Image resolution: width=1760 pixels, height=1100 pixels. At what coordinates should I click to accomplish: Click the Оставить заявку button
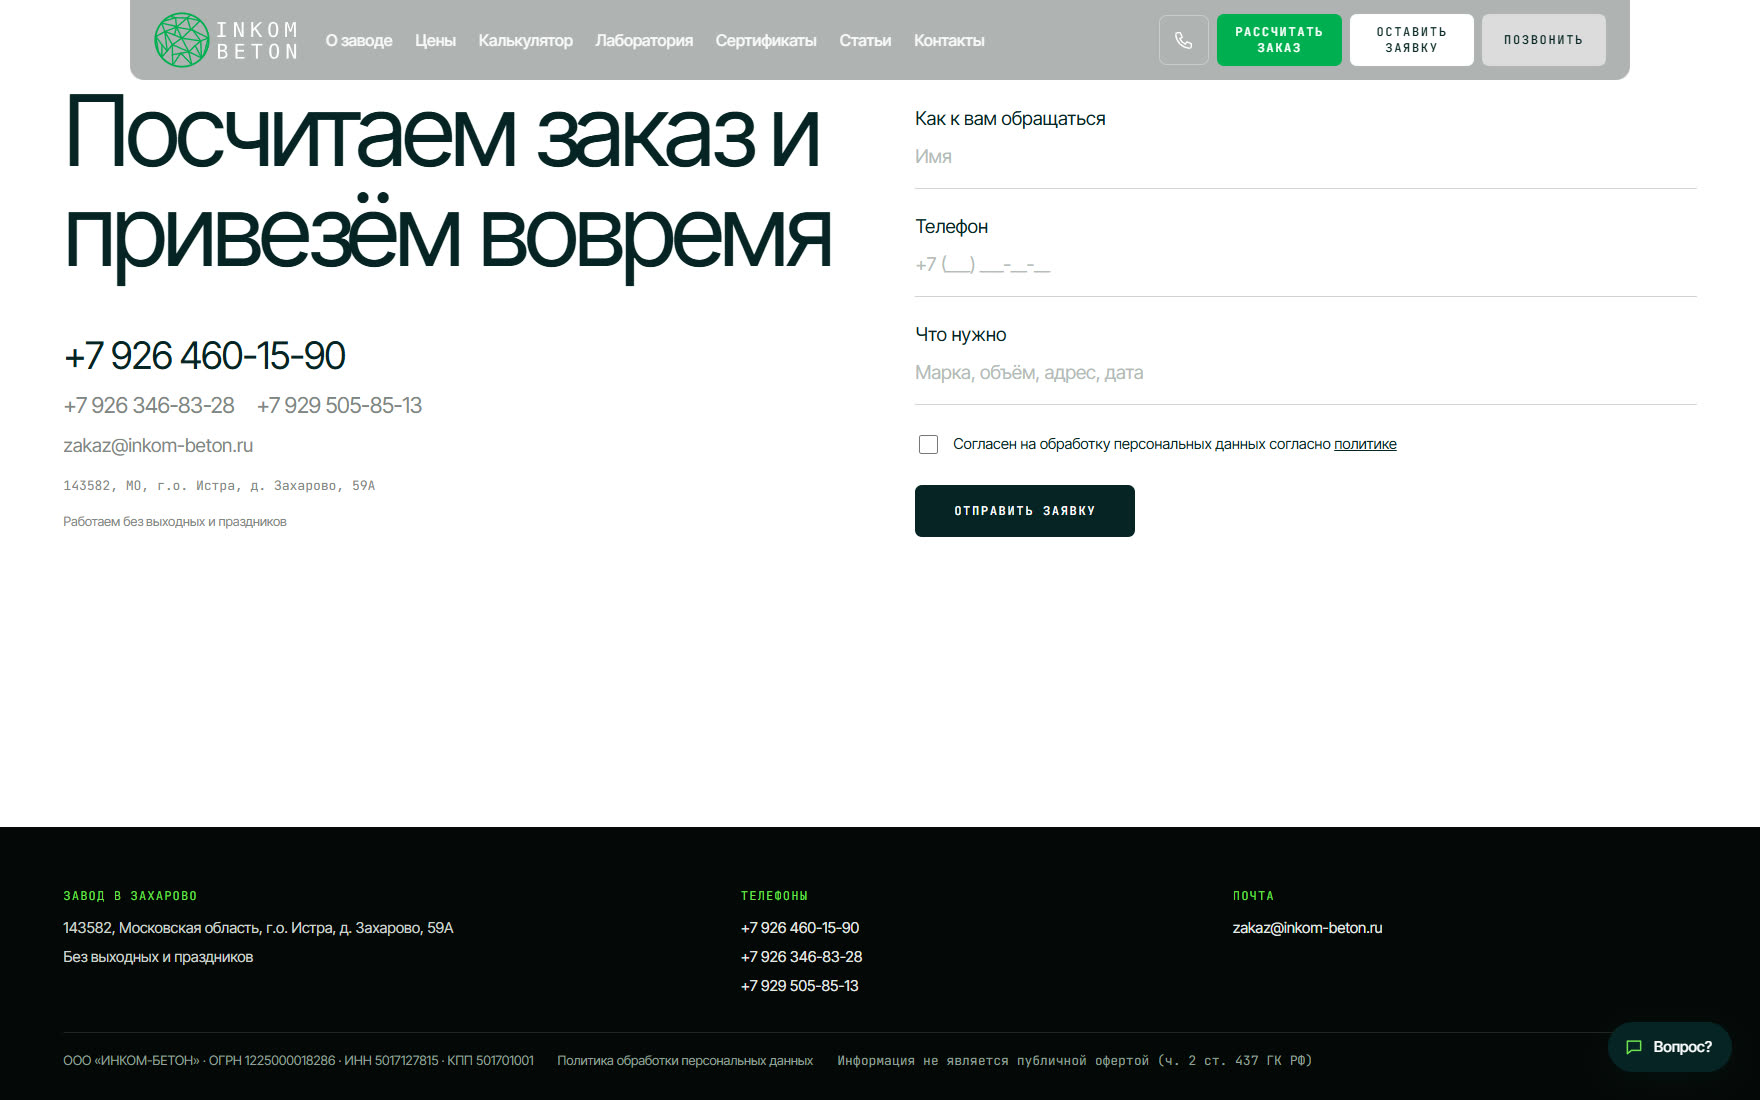(x=1411, y=40)
